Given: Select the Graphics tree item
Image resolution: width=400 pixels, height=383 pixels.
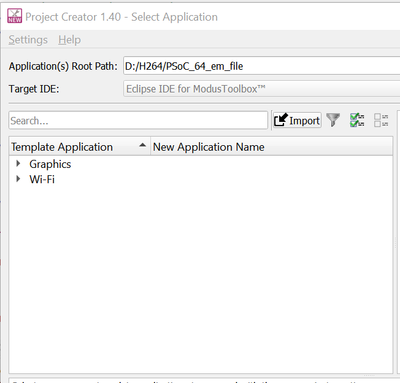Looking at the screenshot, I should [50, 164].
